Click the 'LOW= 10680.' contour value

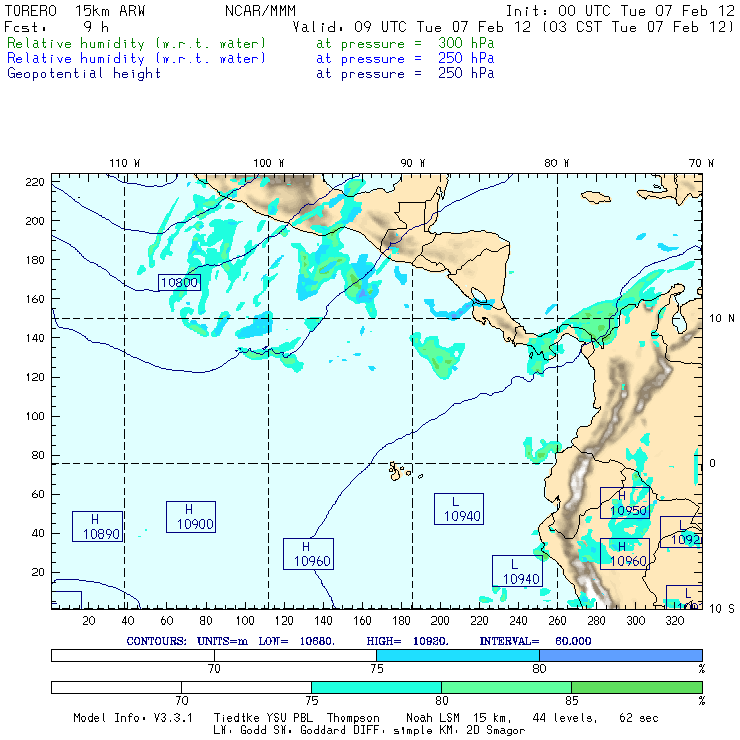click(296, 641)
